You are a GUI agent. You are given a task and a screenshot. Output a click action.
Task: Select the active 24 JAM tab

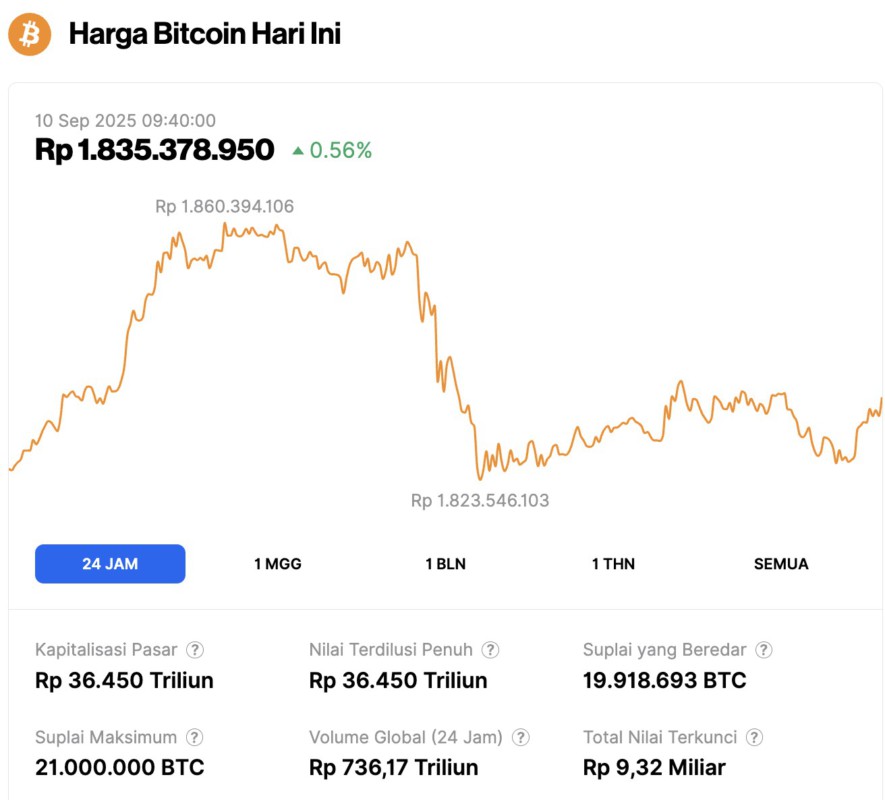[x=110, y=563]
